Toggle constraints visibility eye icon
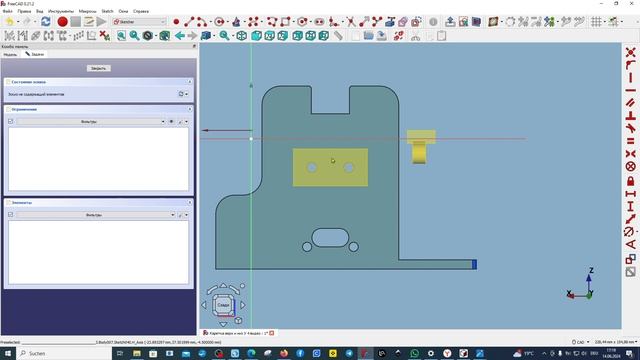The width and height of the screenshot is (640, 360). point(171,122)
